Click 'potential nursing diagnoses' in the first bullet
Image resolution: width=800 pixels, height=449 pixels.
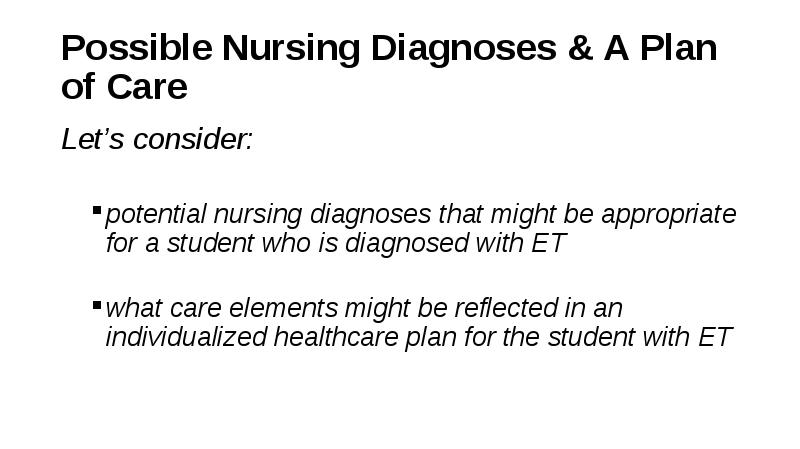tap(268, 214)
